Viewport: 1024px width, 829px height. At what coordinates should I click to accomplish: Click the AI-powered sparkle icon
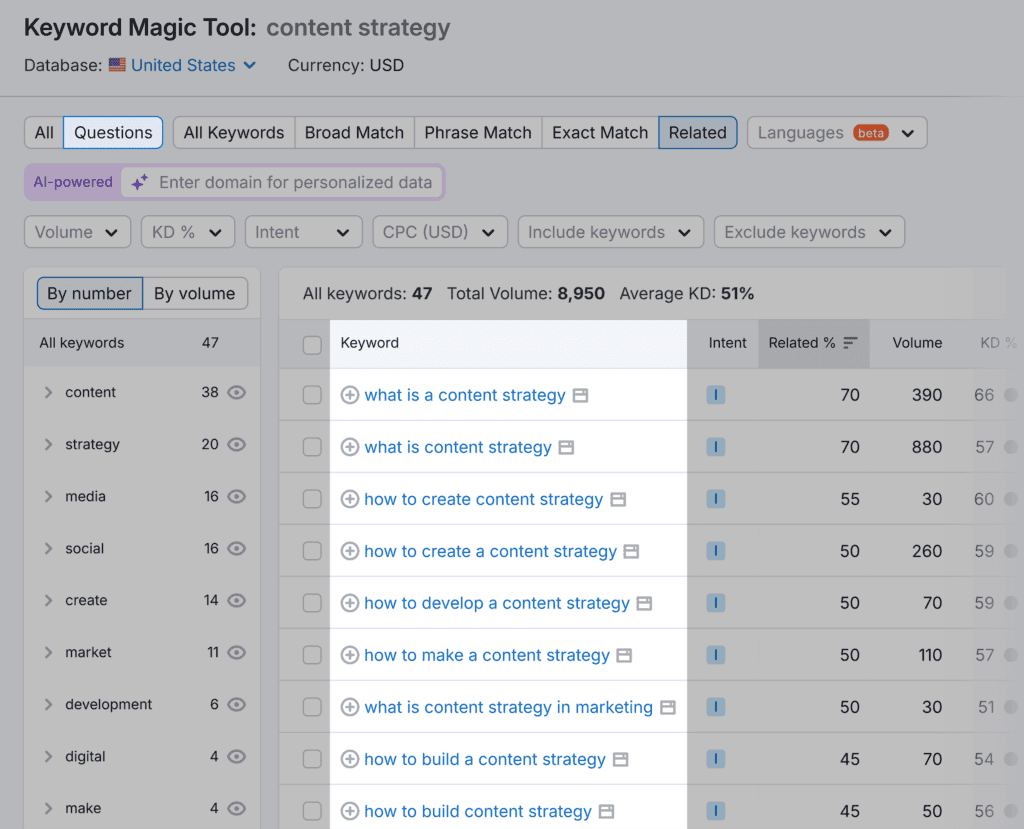click(x=138, y=182)
